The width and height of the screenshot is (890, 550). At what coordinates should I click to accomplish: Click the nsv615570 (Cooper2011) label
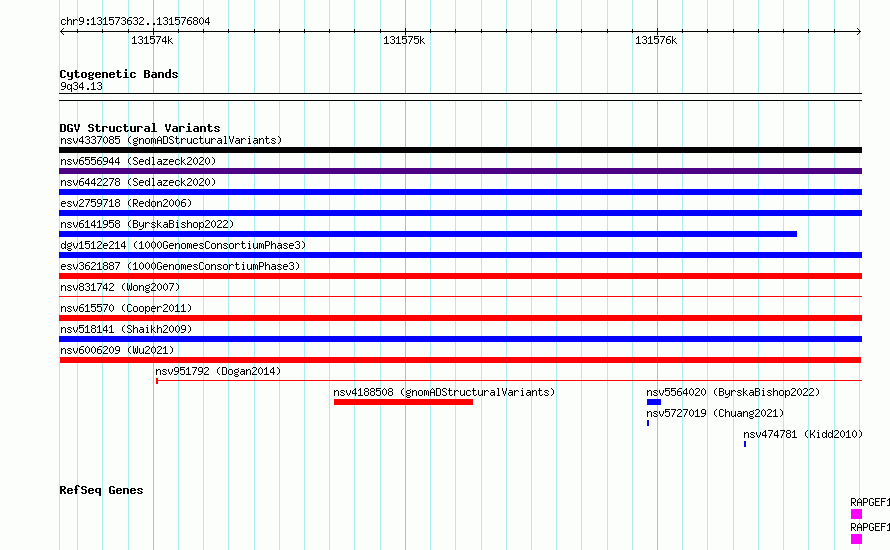pyautogui.click(x=126, y=308)
